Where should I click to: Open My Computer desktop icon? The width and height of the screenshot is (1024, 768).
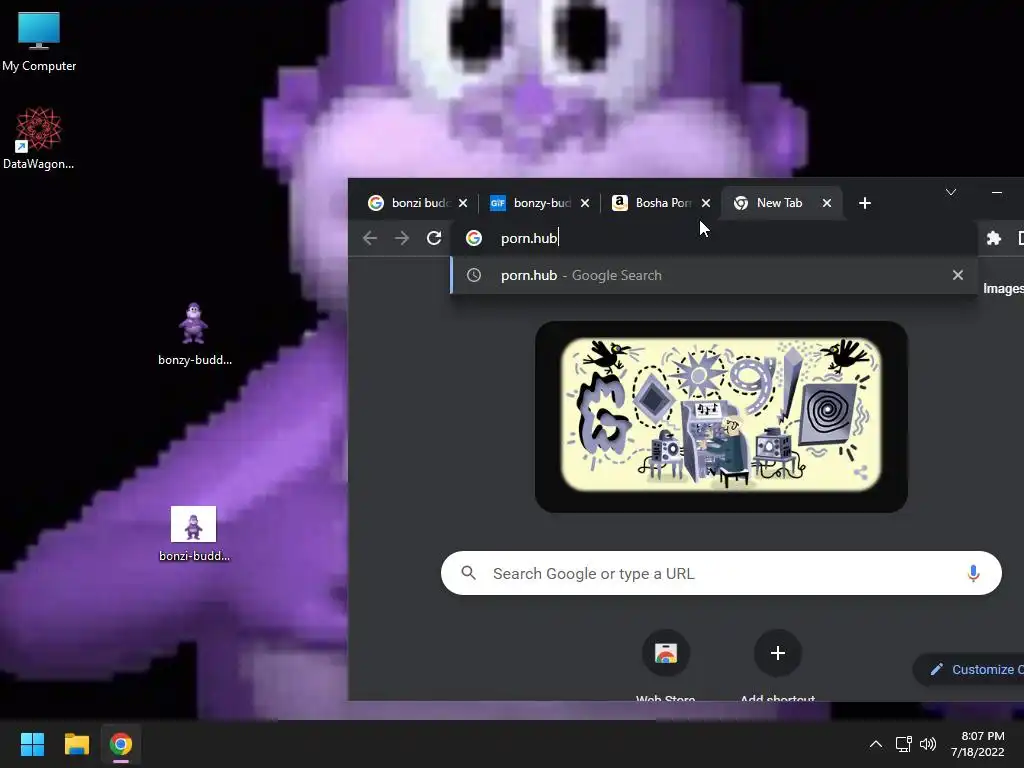pyautogui.click(x=39, y=41)
